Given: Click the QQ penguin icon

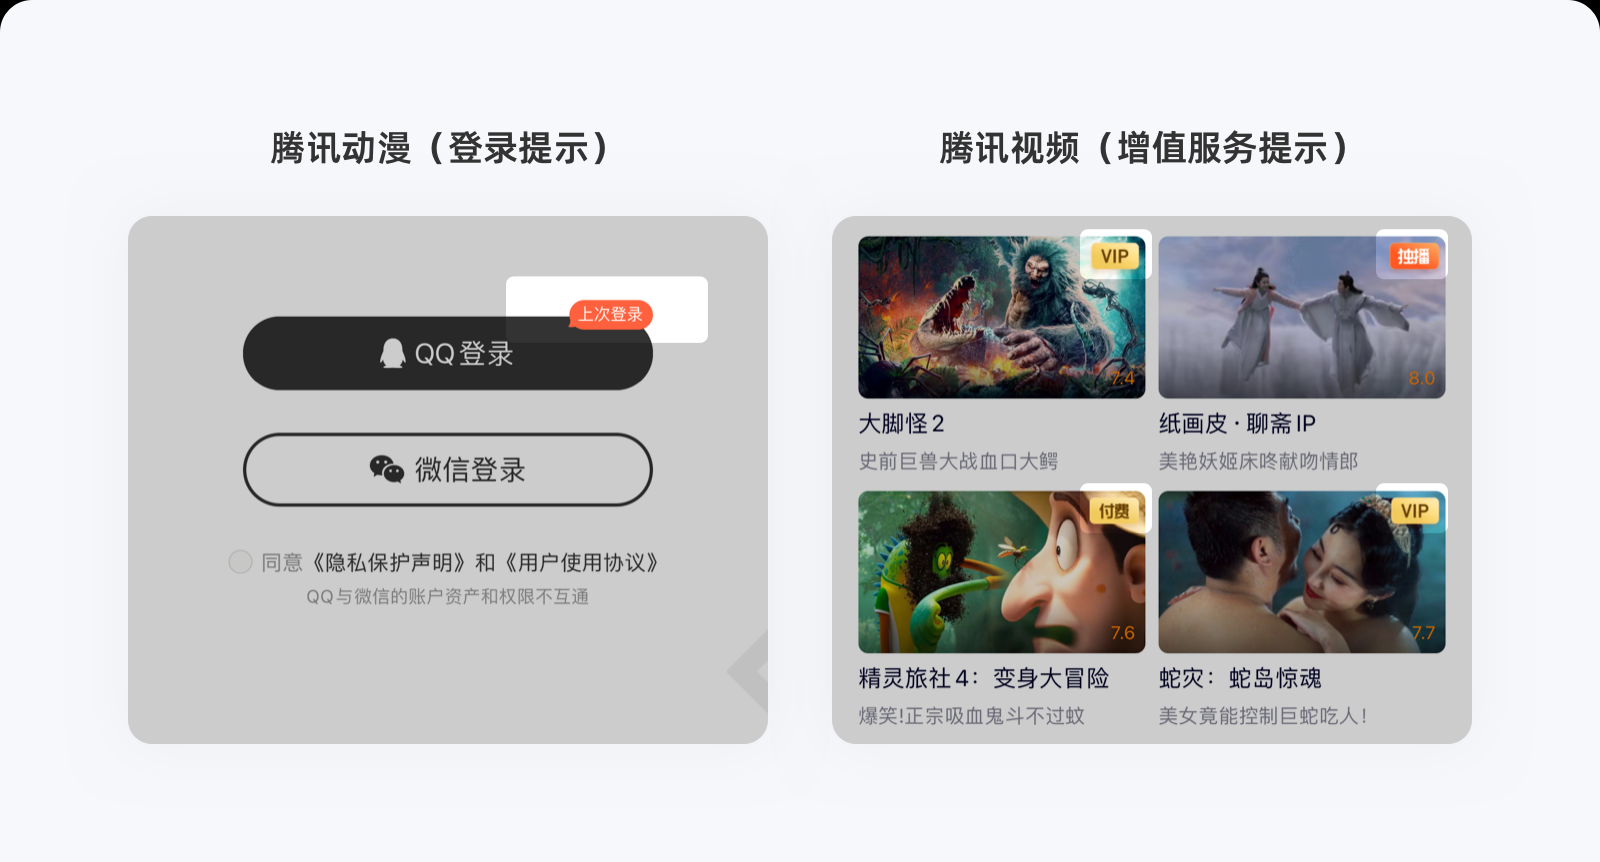Looking at the screenshot, I should (x=393, y=353).
